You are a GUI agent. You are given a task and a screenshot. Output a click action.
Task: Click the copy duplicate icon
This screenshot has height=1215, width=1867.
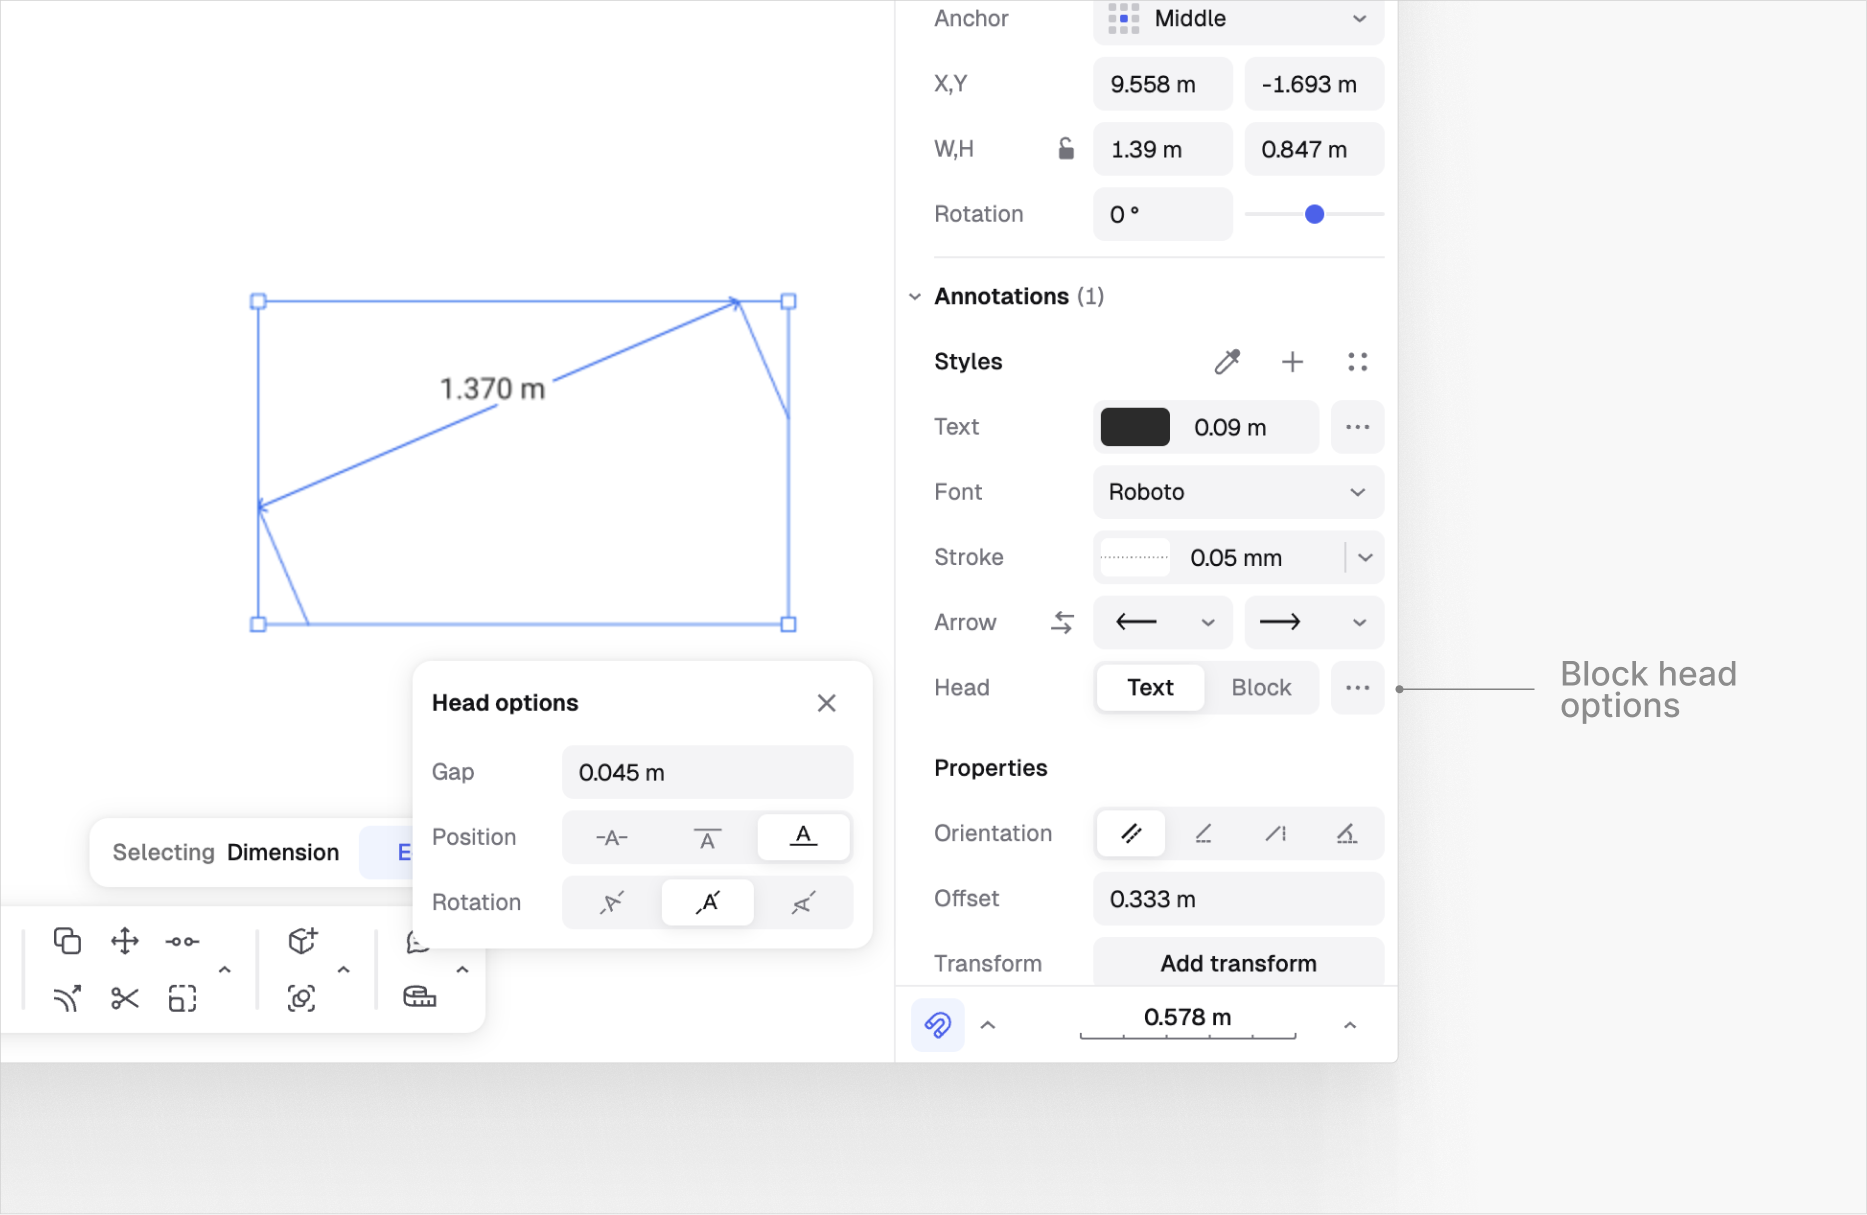coord(67,941)
